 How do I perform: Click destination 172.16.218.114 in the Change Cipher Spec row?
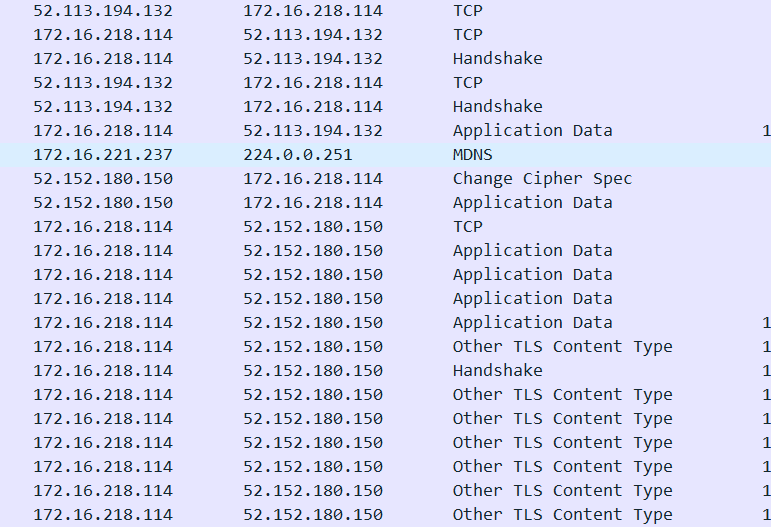coord(313,179)
